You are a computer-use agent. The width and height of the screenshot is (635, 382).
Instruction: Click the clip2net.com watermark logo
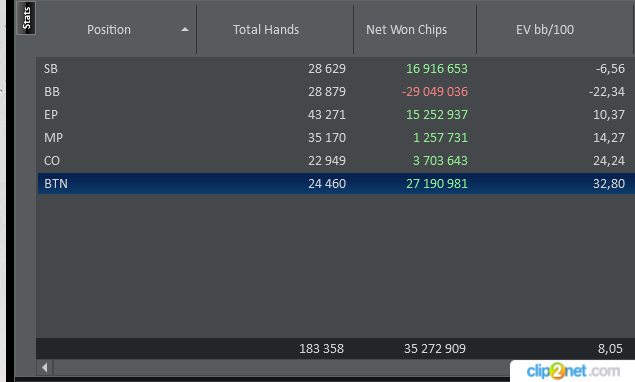pos(573,371)
